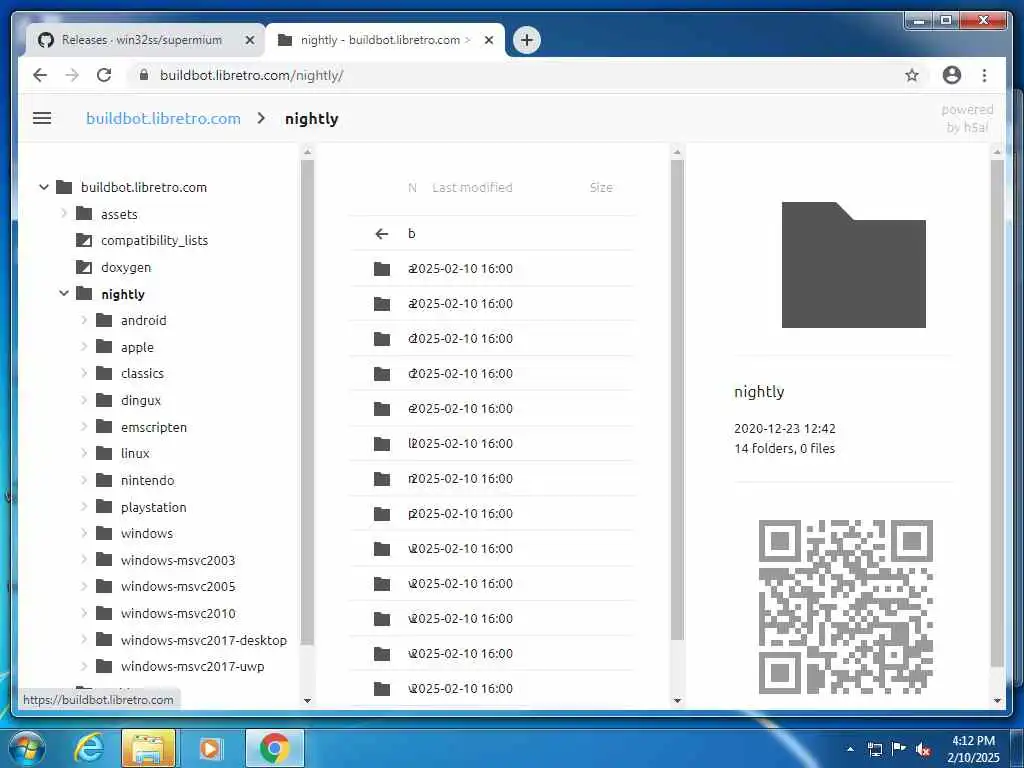The height and width of the screenshot is (768, 1024).
Task: Open the Chrome profile icon
Action: coord(952,75)
